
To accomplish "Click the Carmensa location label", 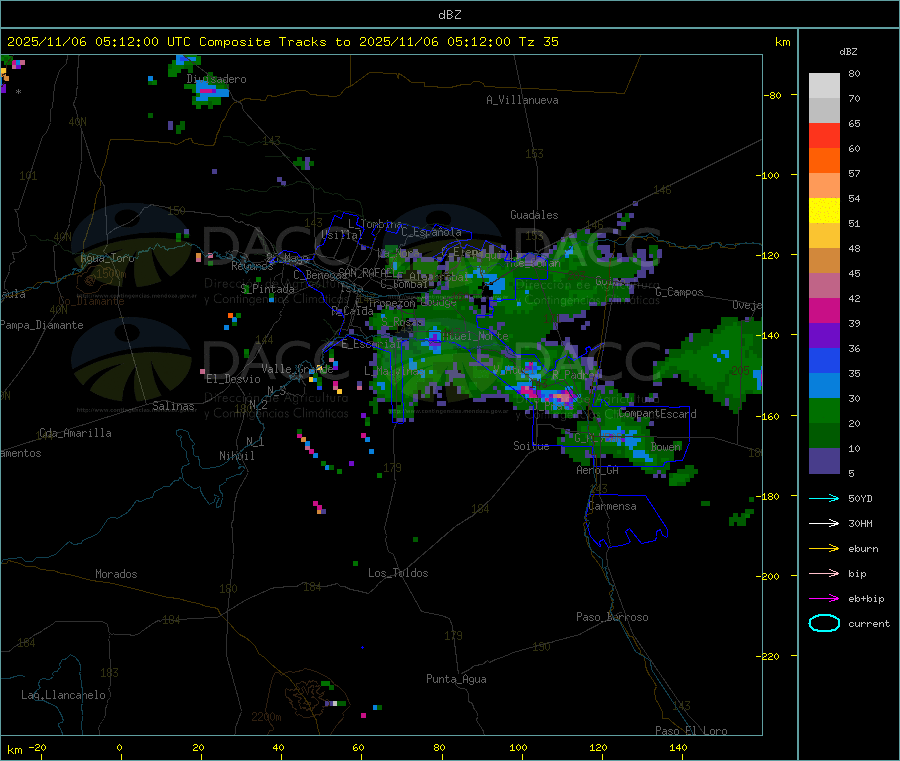I will click(x=612, y=506).
